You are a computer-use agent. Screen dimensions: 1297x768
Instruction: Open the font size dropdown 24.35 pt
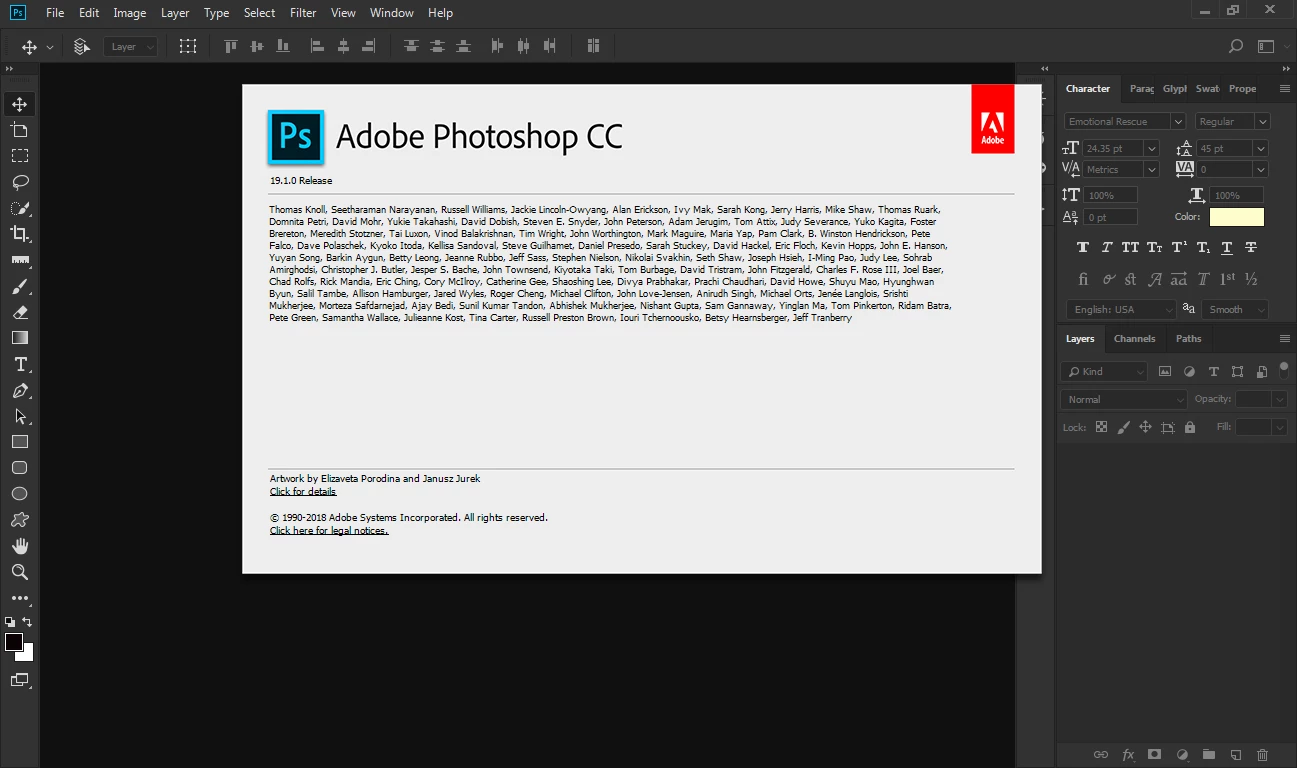click(x=1120, y=148)
